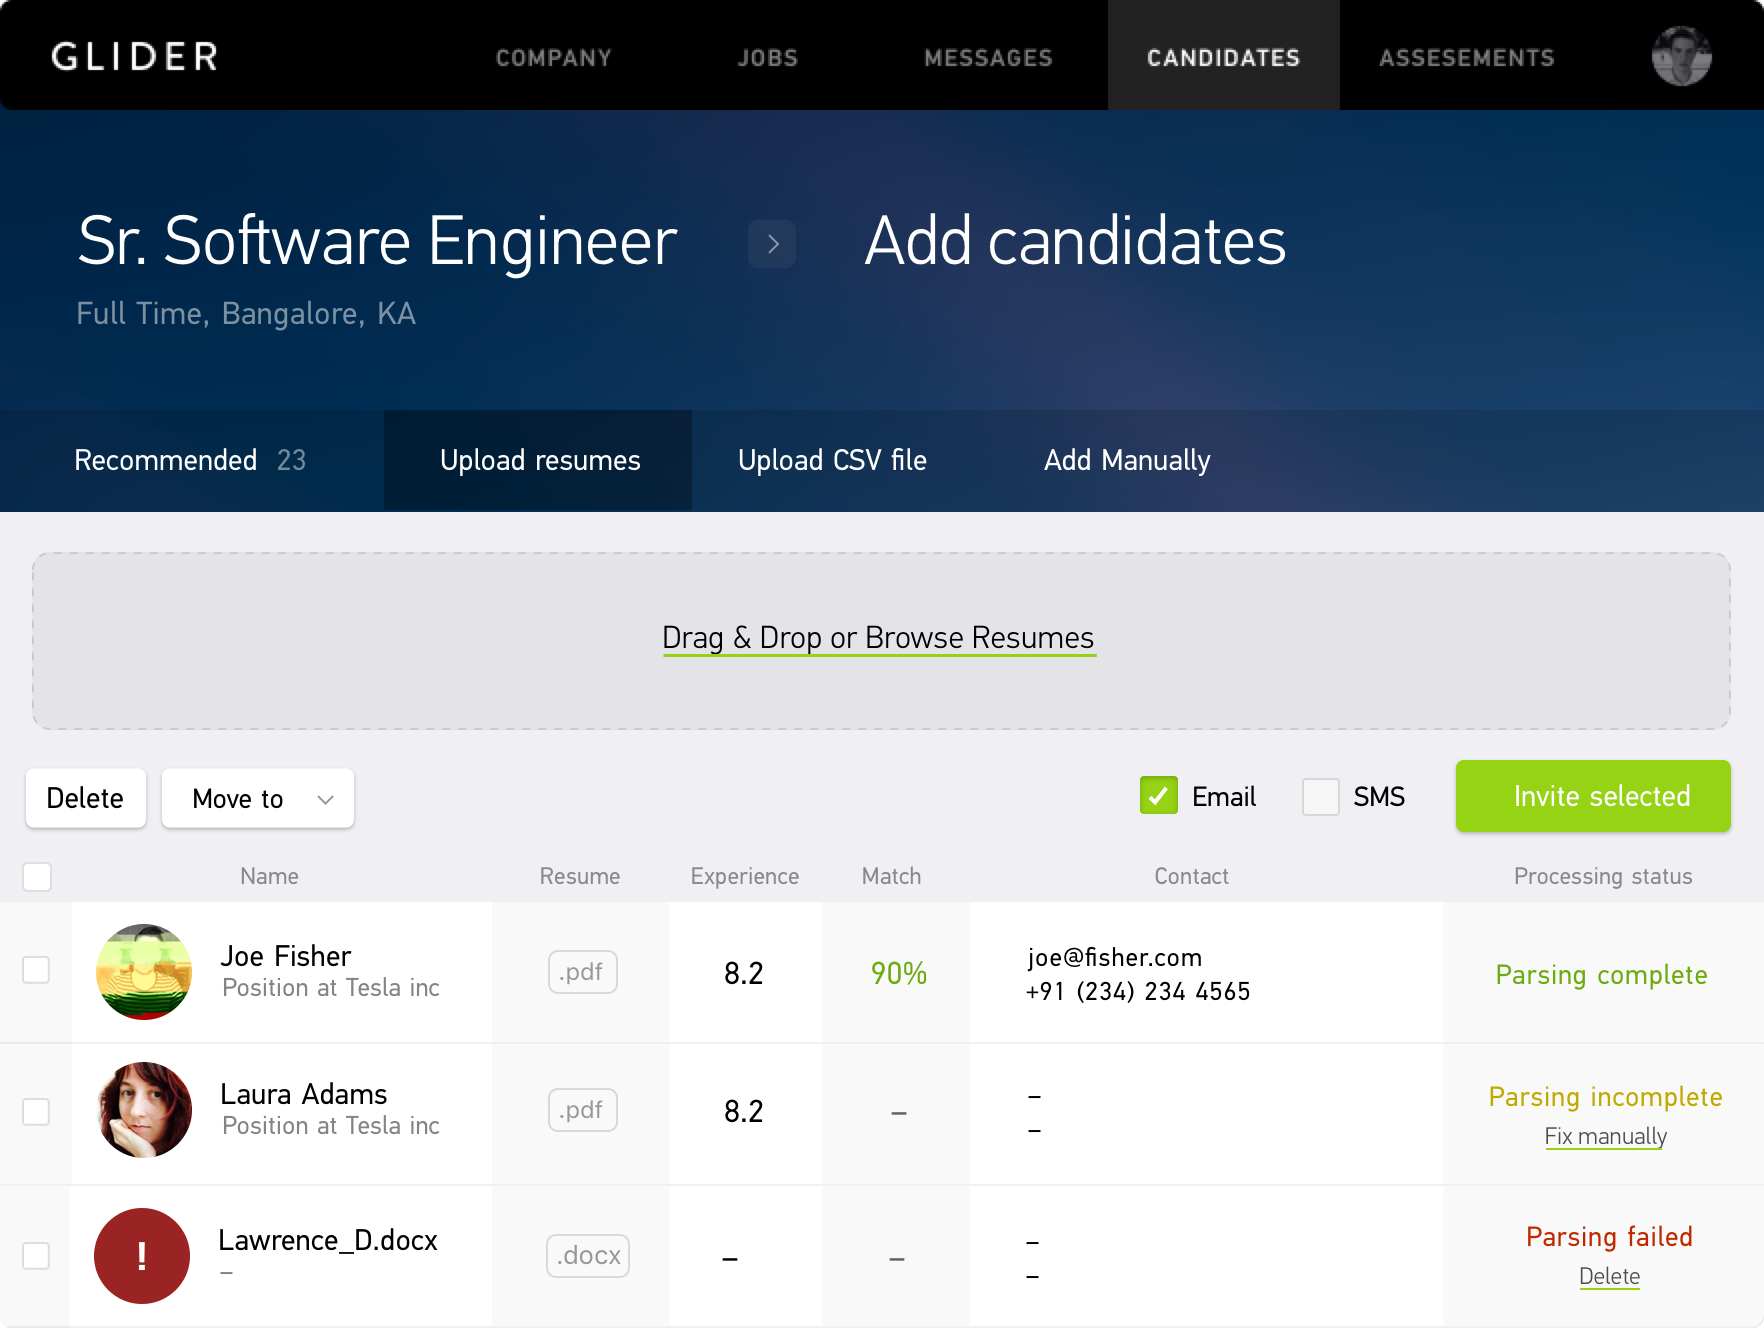Open Laura Adams' .pdf resume
This screenshot has width=1764, height=1328.
(x=582, y=1110)
